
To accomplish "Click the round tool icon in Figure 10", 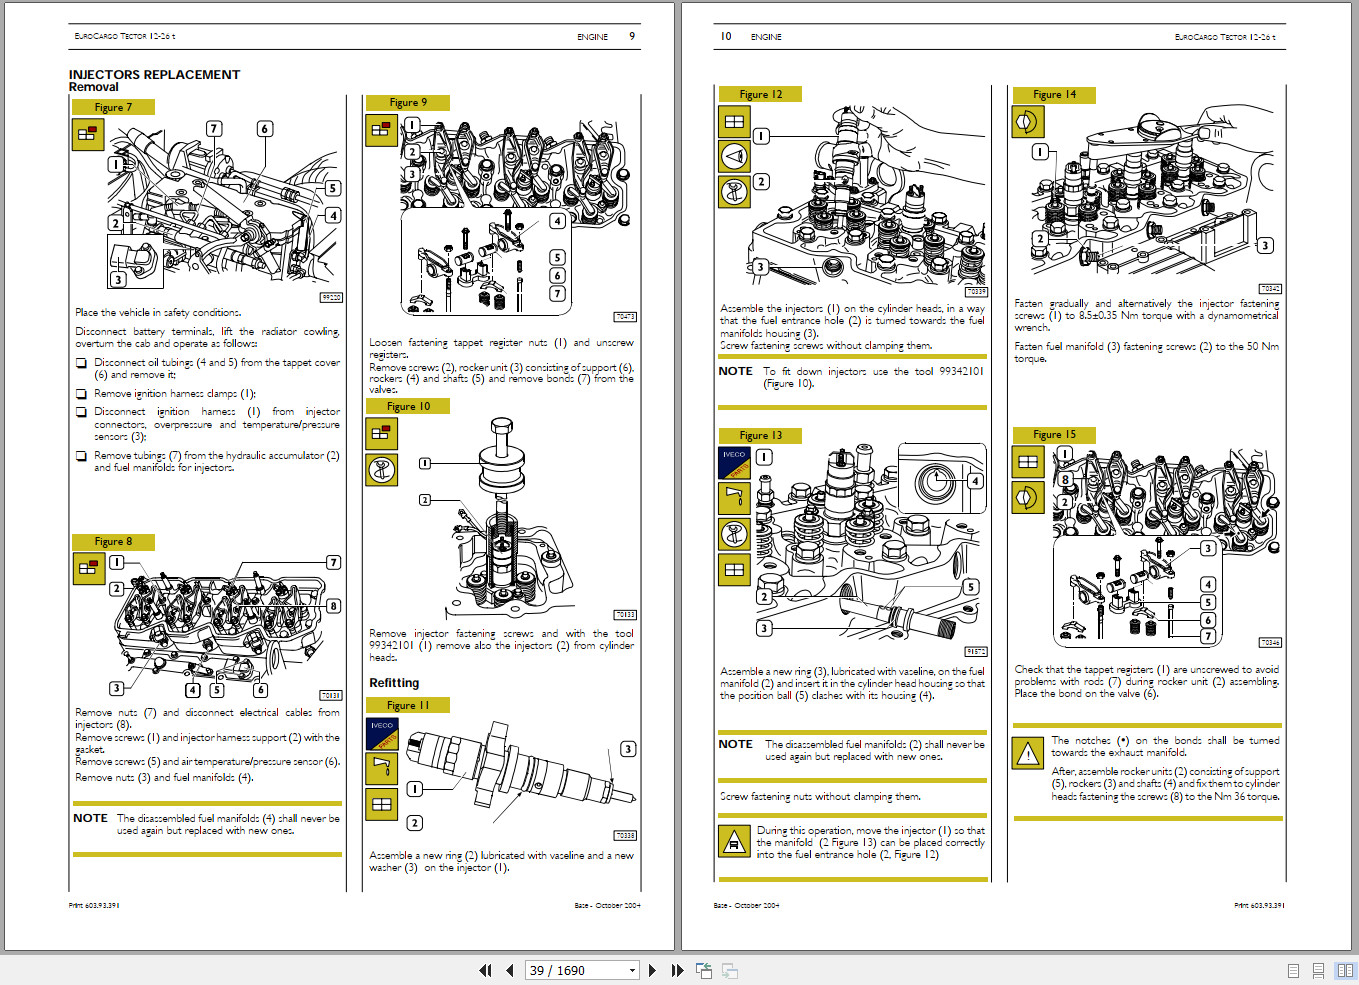I will (x=381, y=469).
